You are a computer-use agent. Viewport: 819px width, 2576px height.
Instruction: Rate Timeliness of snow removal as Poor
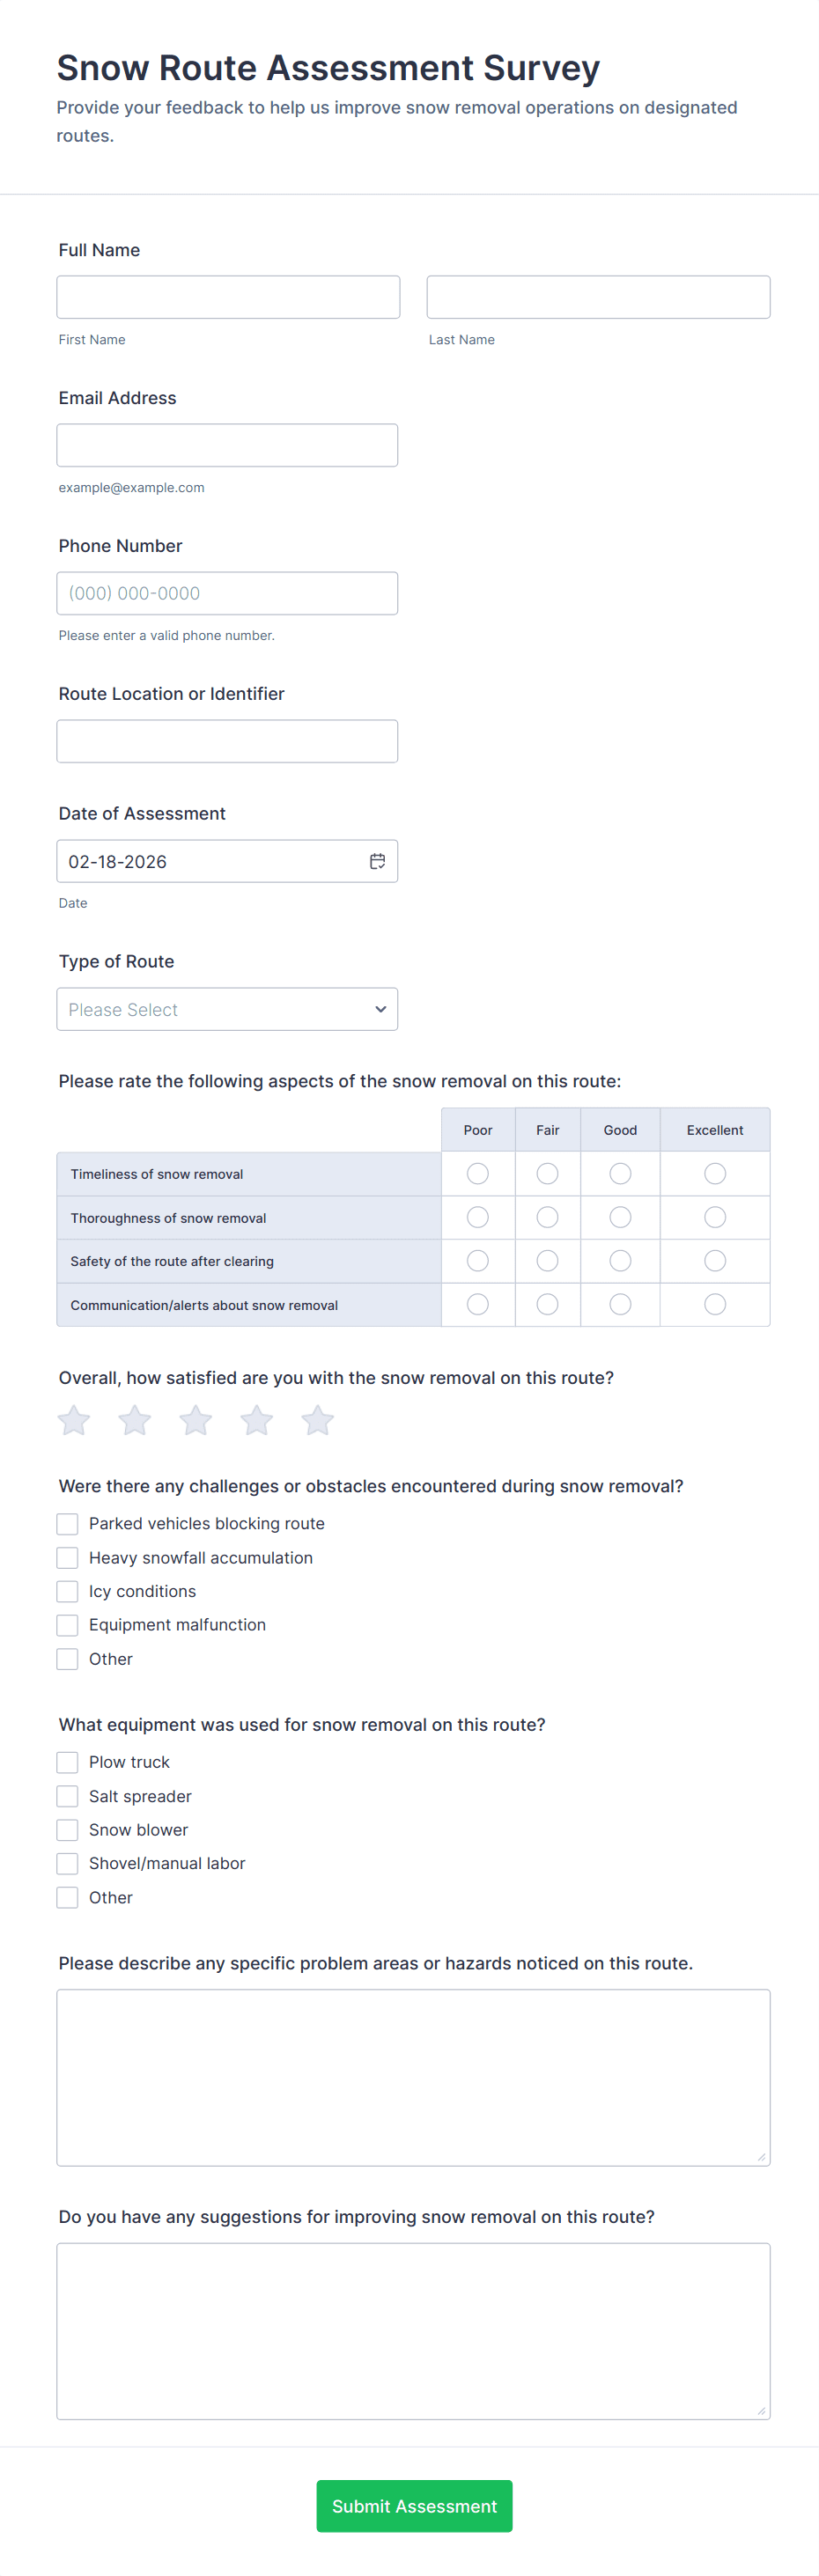tap(478, 1173)
